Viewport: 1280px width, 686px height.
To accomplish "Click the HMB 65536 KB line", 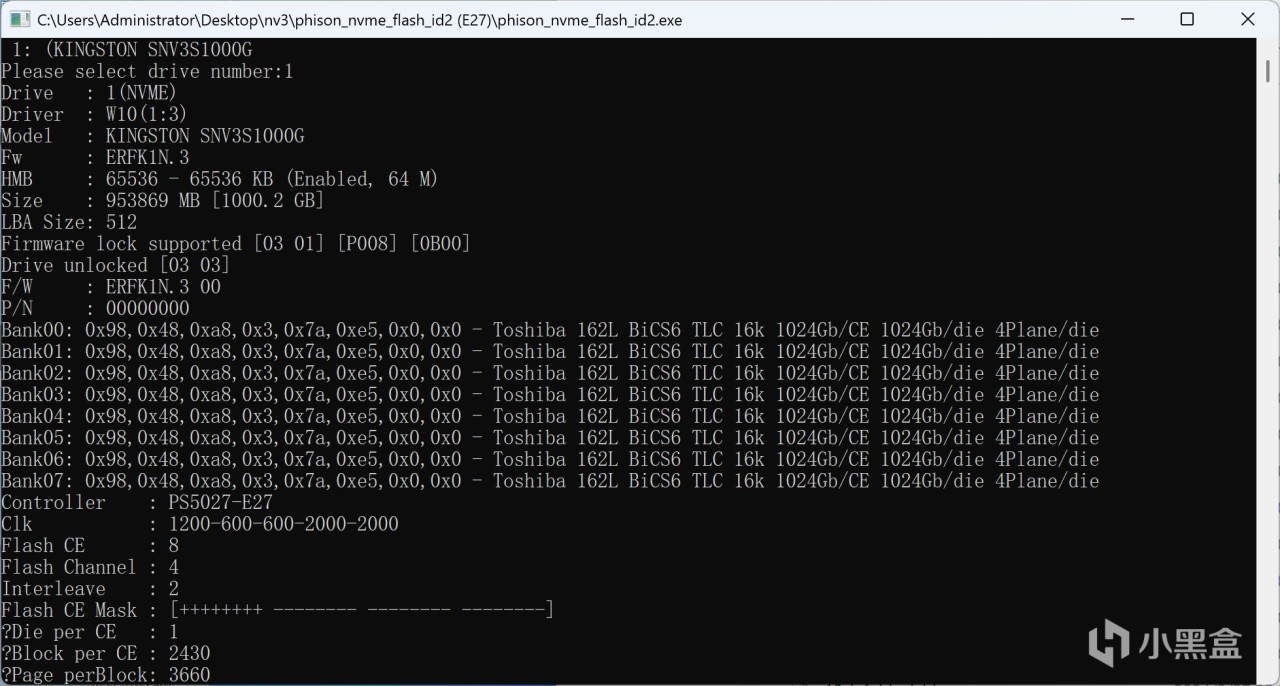I will point(220,179).
